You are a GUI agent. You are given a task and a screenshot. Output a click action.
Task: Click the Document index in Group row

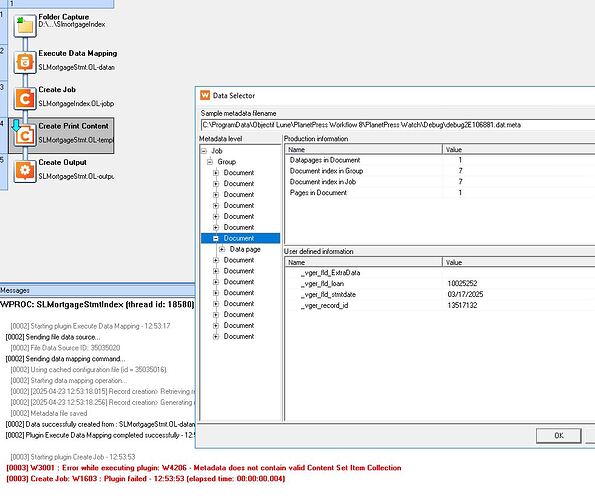(440, 171)
